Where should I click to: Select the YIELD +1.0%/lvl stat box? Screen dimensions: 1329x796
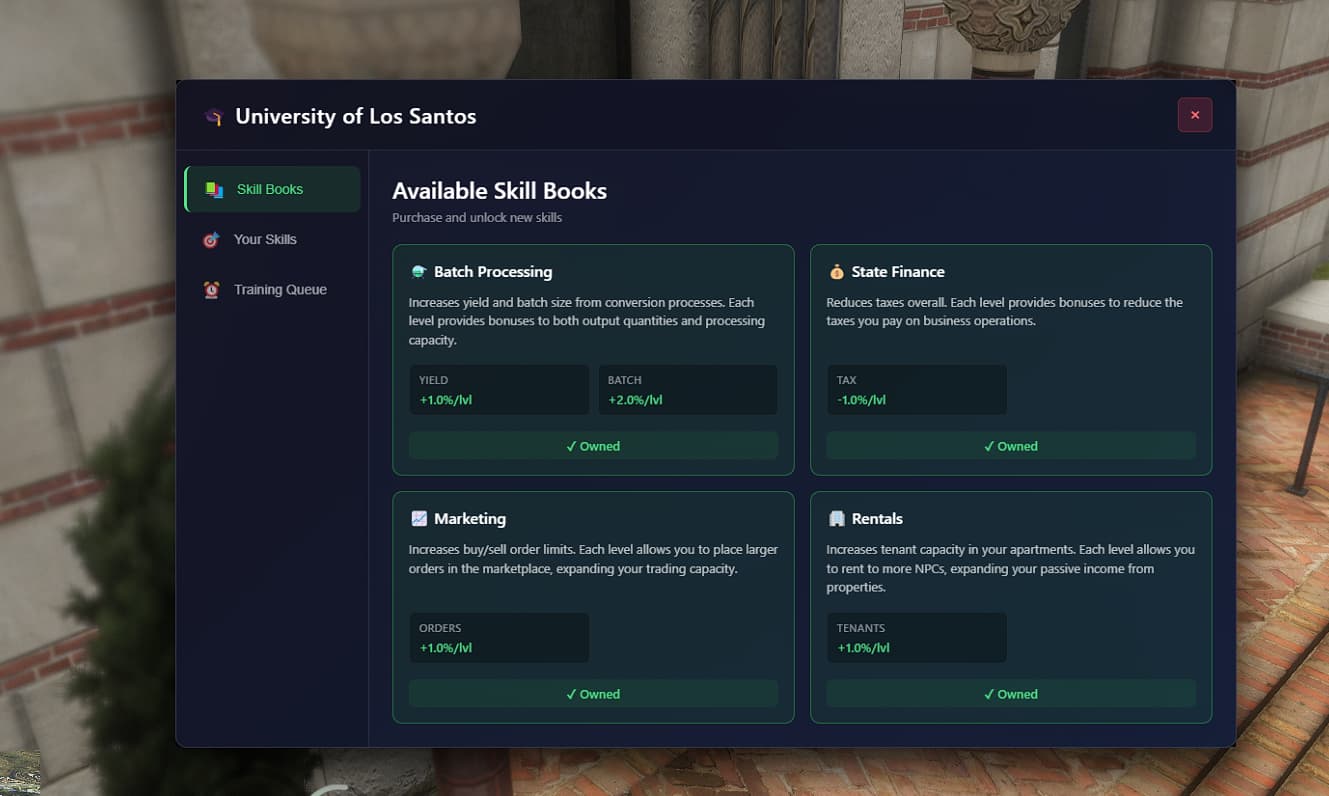click(x=498, y=390)
